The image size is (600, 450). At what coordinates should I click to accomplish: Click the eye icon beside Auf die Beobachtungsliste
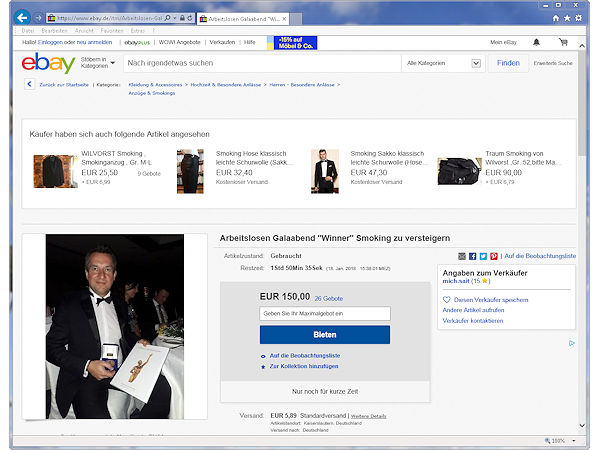263,356
